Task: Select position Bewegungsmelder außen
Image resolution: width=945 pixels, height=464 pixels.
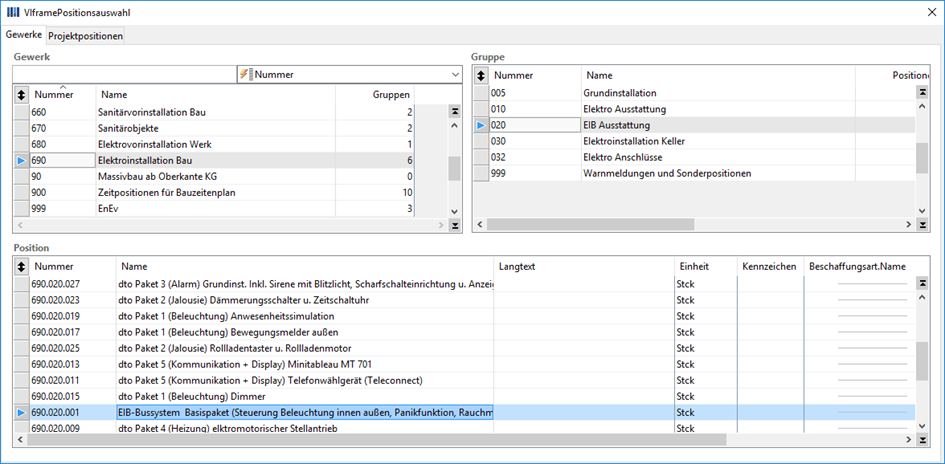Action: (x=464, y=332)
